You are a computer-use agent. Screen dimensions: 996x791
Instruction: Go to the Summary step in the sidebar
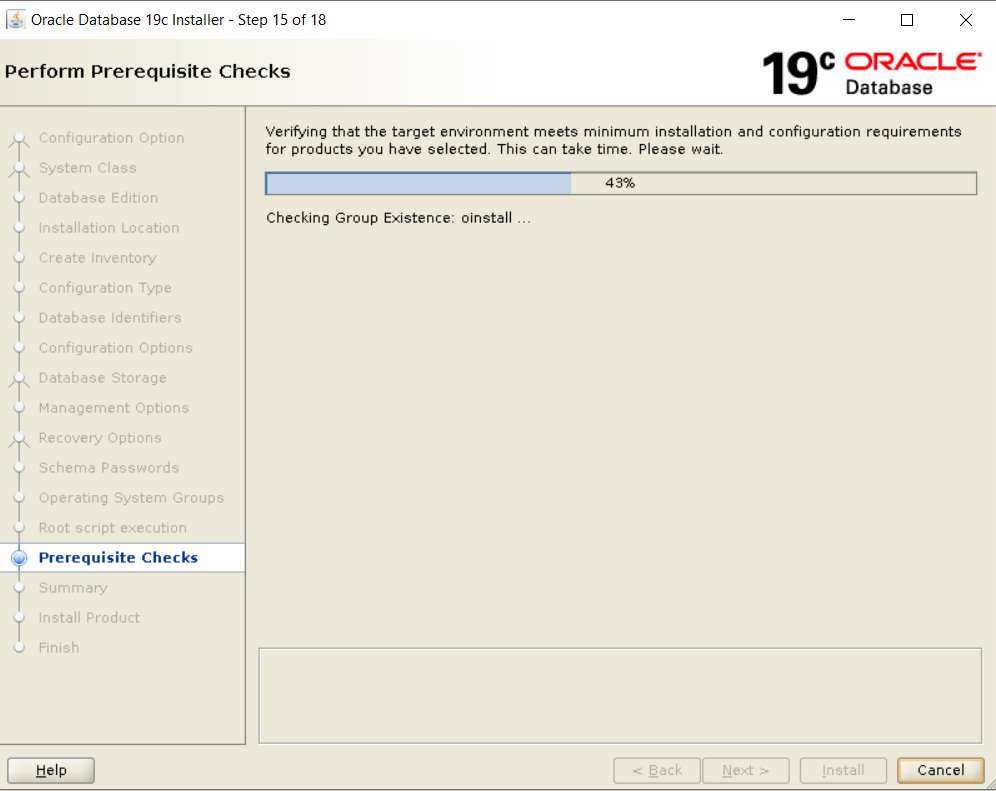click(x=73, y=588)
